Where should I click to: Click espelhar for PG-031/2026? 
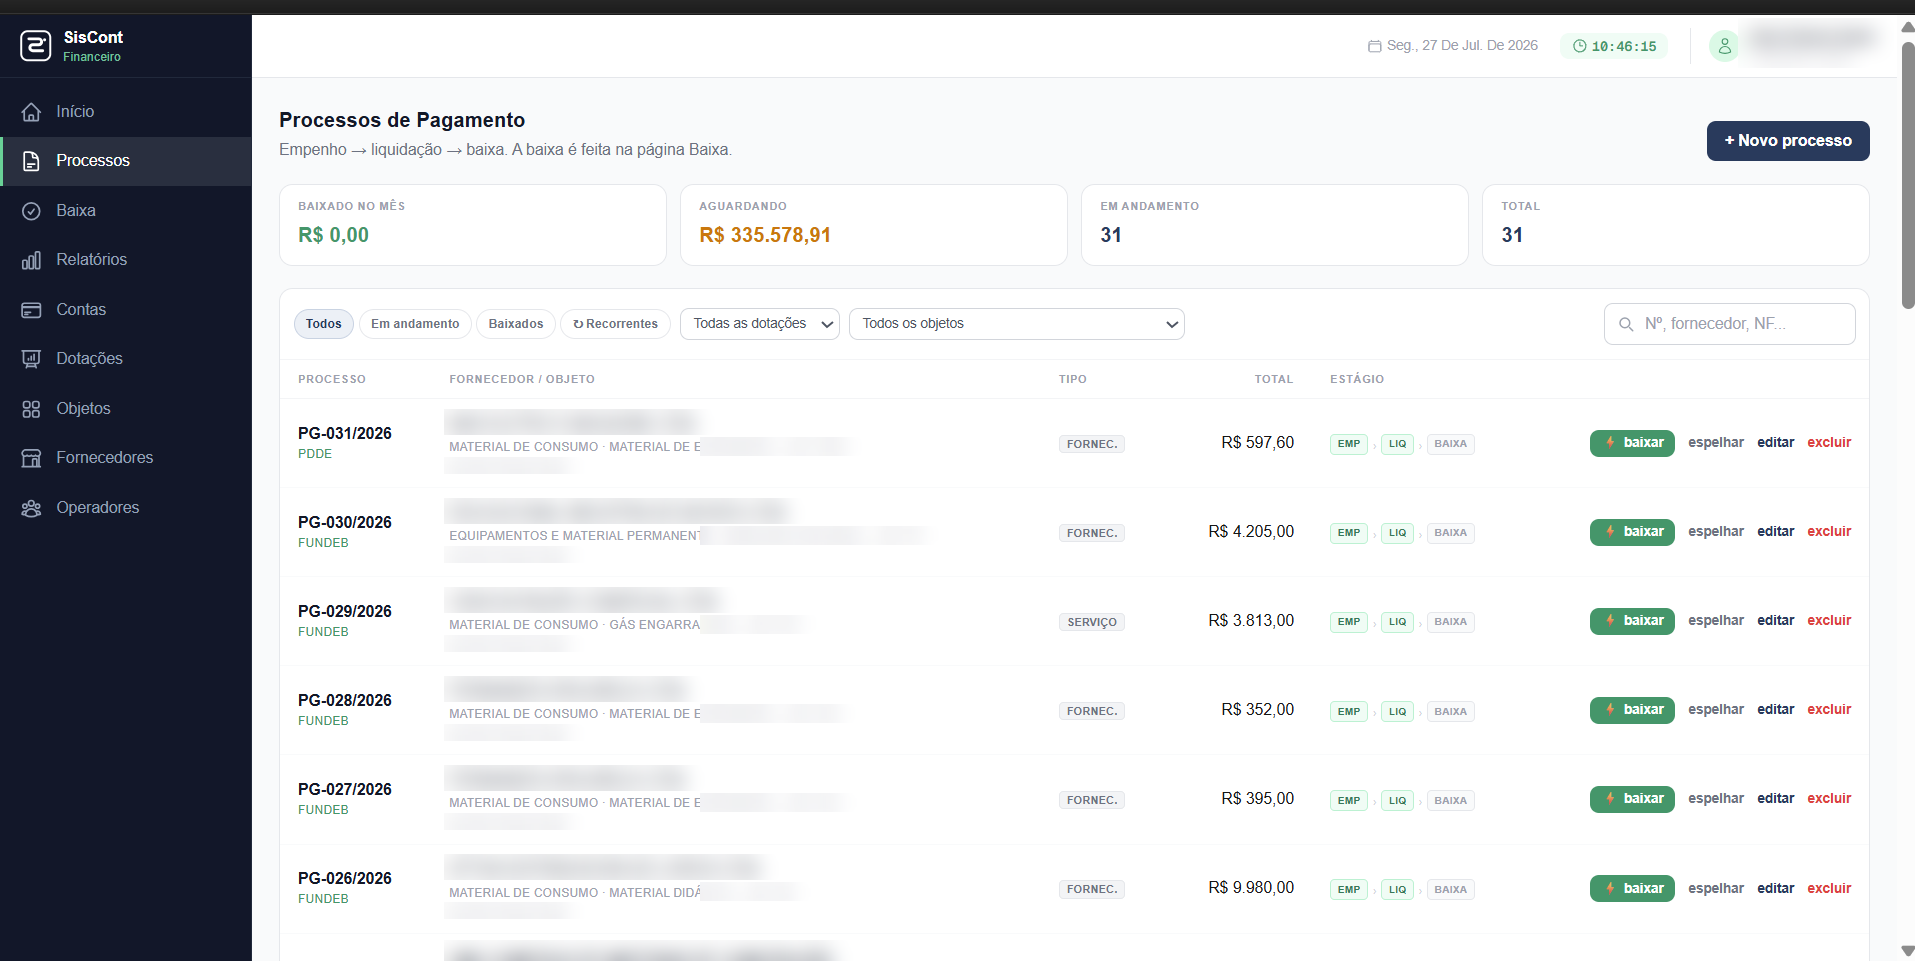[1716, 443]
